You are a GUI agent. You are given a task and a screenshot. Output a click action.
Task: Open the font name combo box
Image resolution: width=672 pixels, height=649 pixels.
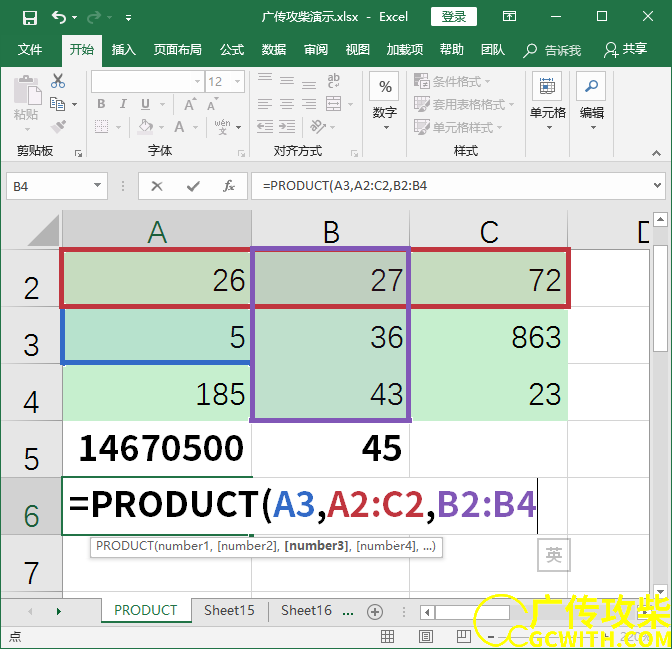coord(147,81)
